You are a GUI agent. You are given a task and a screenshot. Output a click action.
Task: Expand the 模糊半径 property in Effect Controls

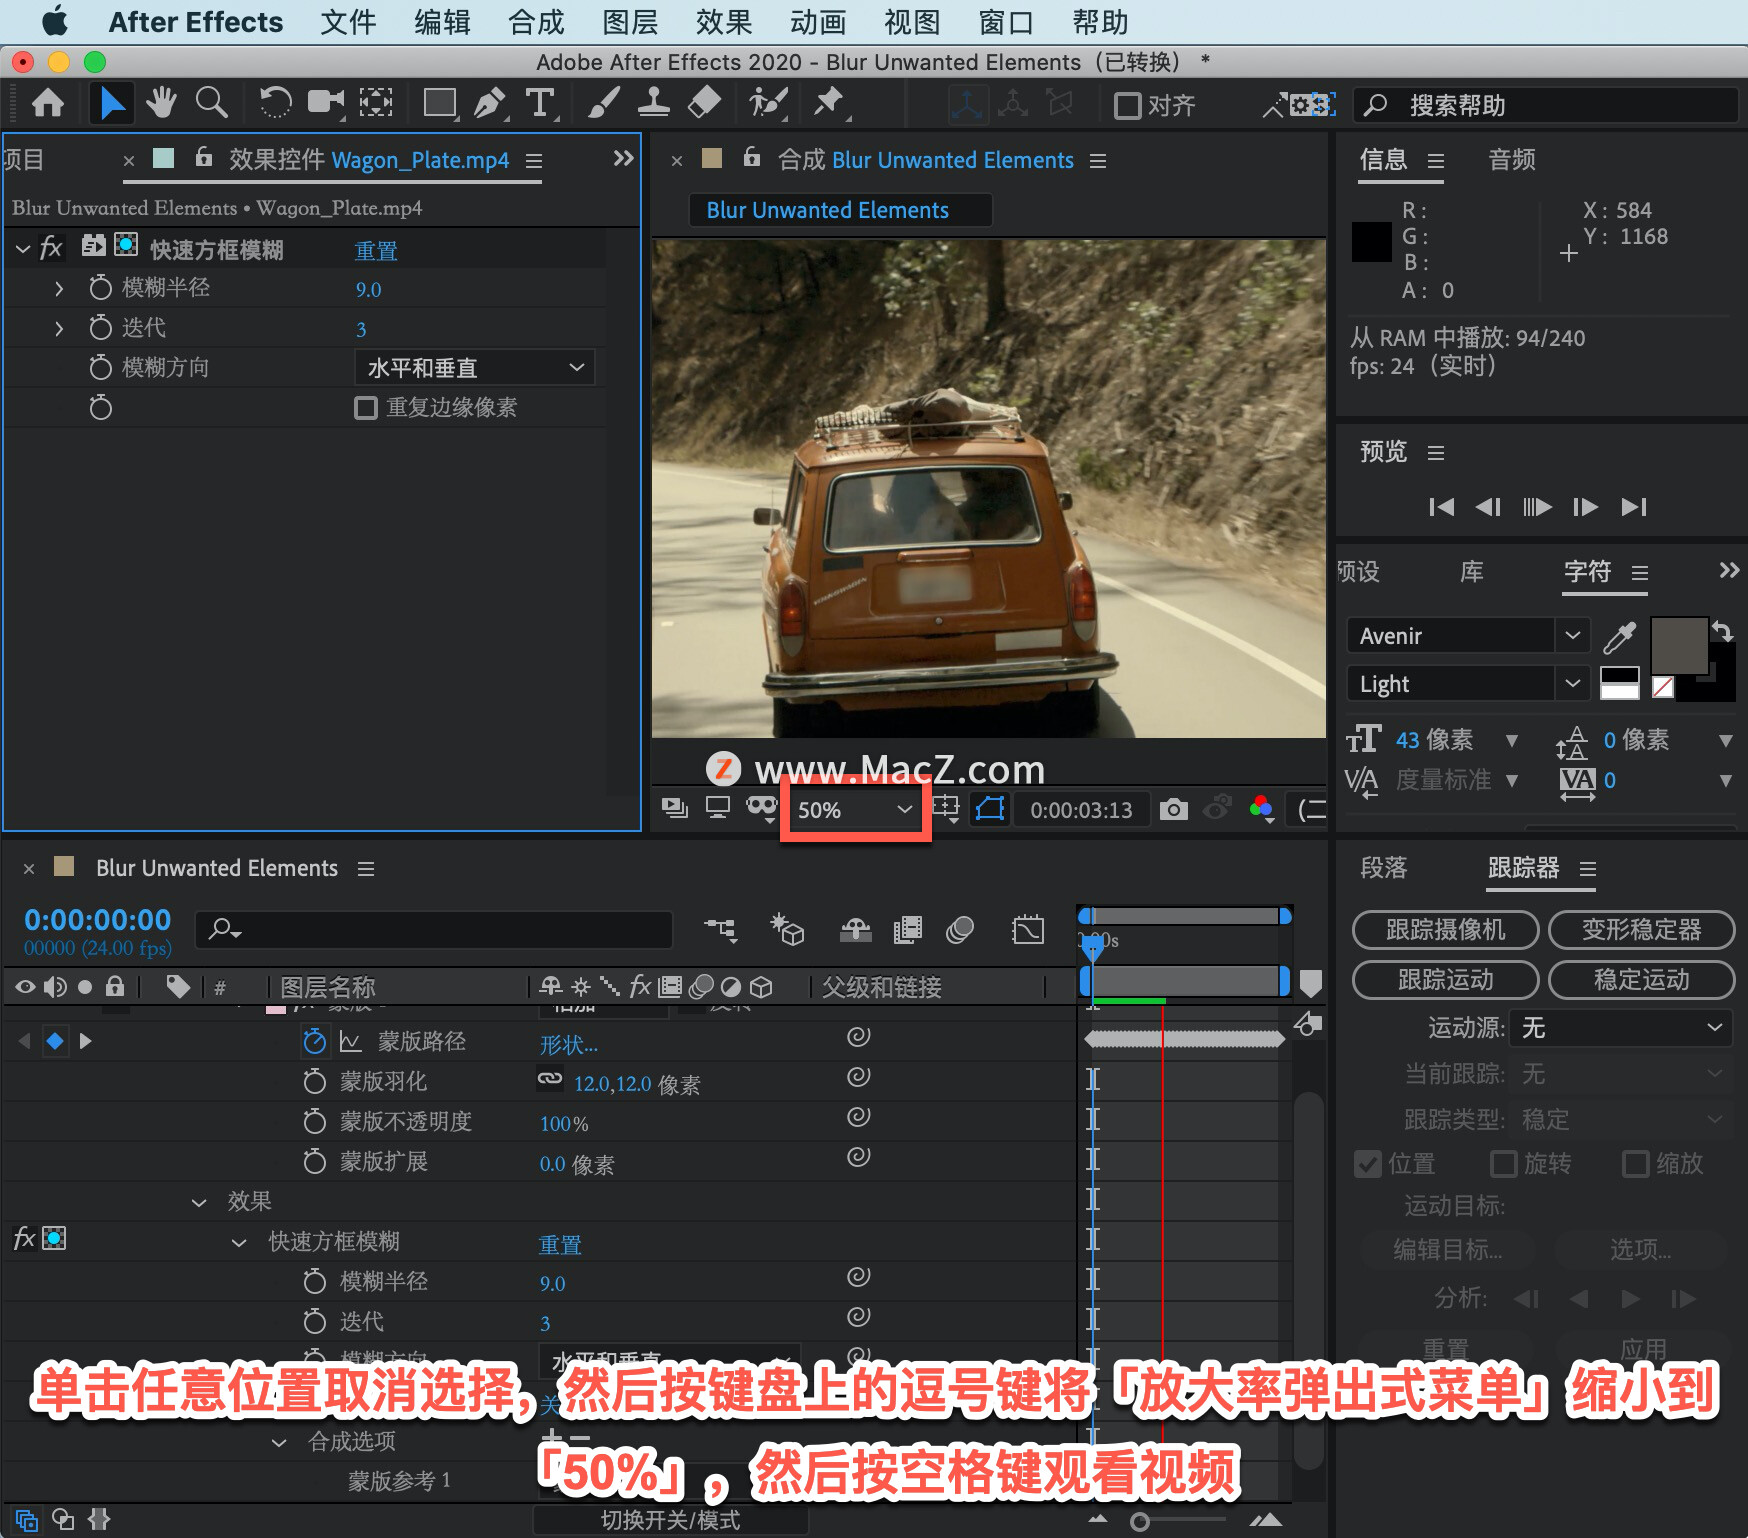click(x=59, y=288)
